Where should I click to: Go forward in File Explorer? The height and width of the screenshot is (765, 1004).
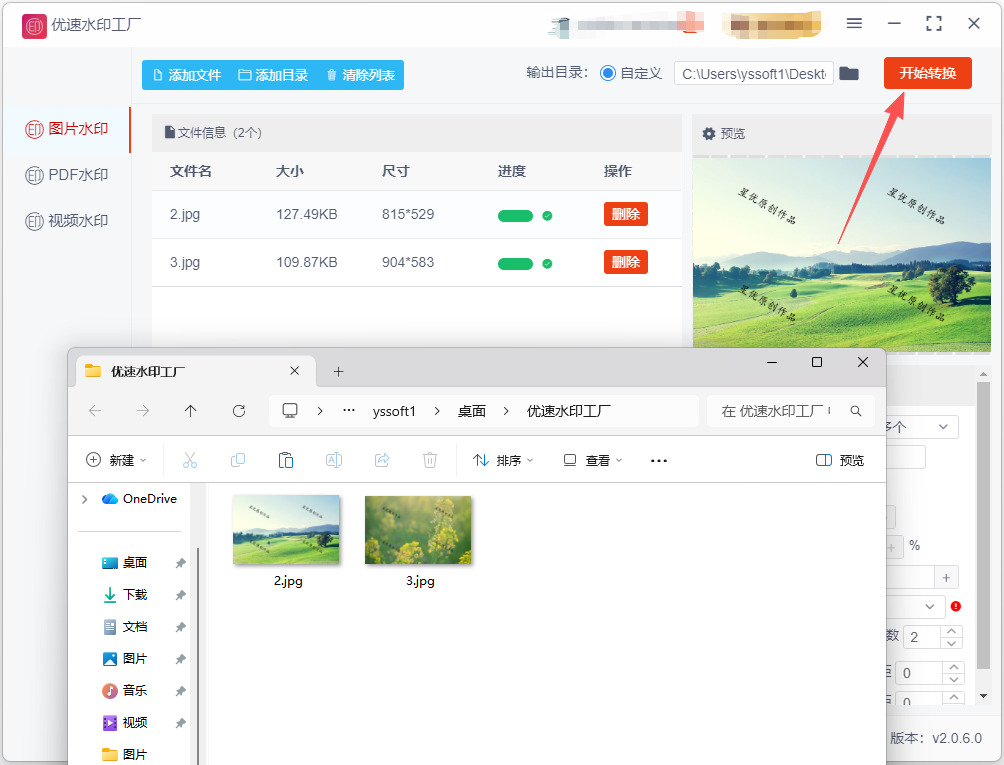143,411
